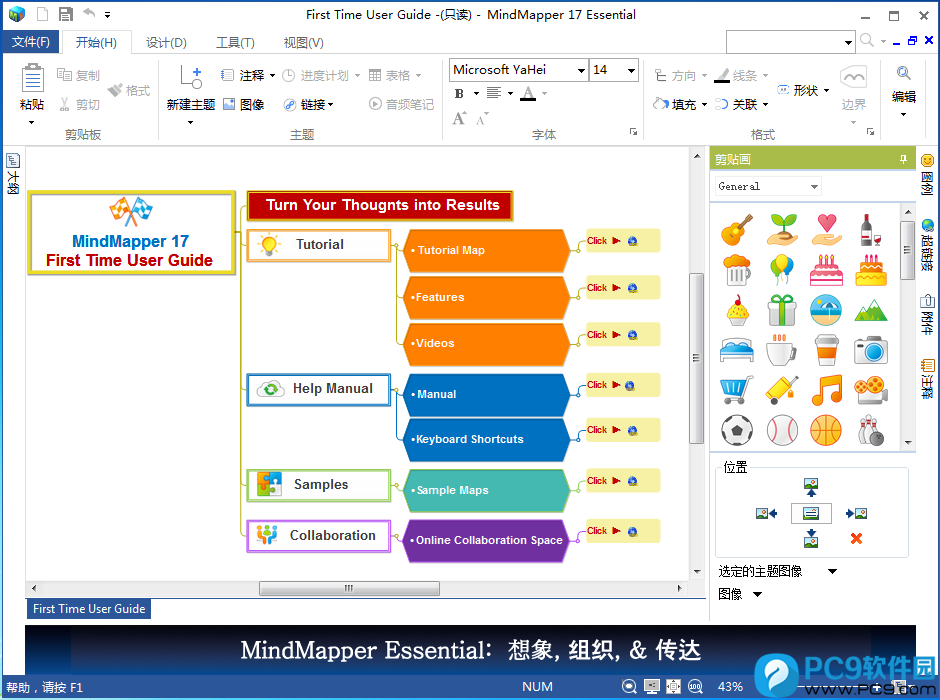Click the 填充 fill bucket color

(x=661, y=104)
